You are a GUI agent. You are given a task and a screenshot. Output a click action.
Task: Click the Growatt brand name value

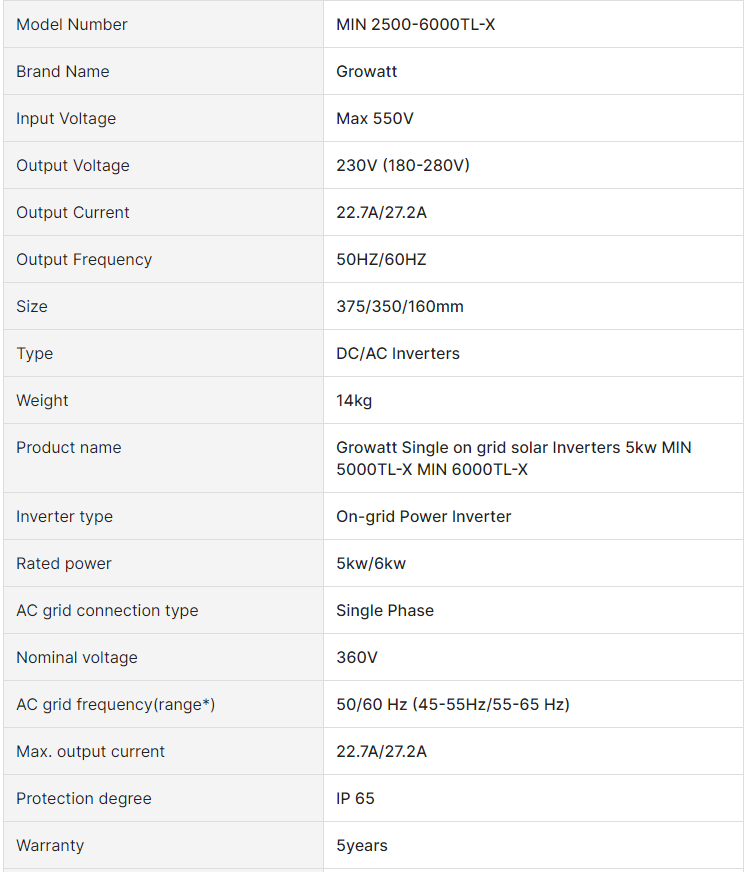coord(366,72)
